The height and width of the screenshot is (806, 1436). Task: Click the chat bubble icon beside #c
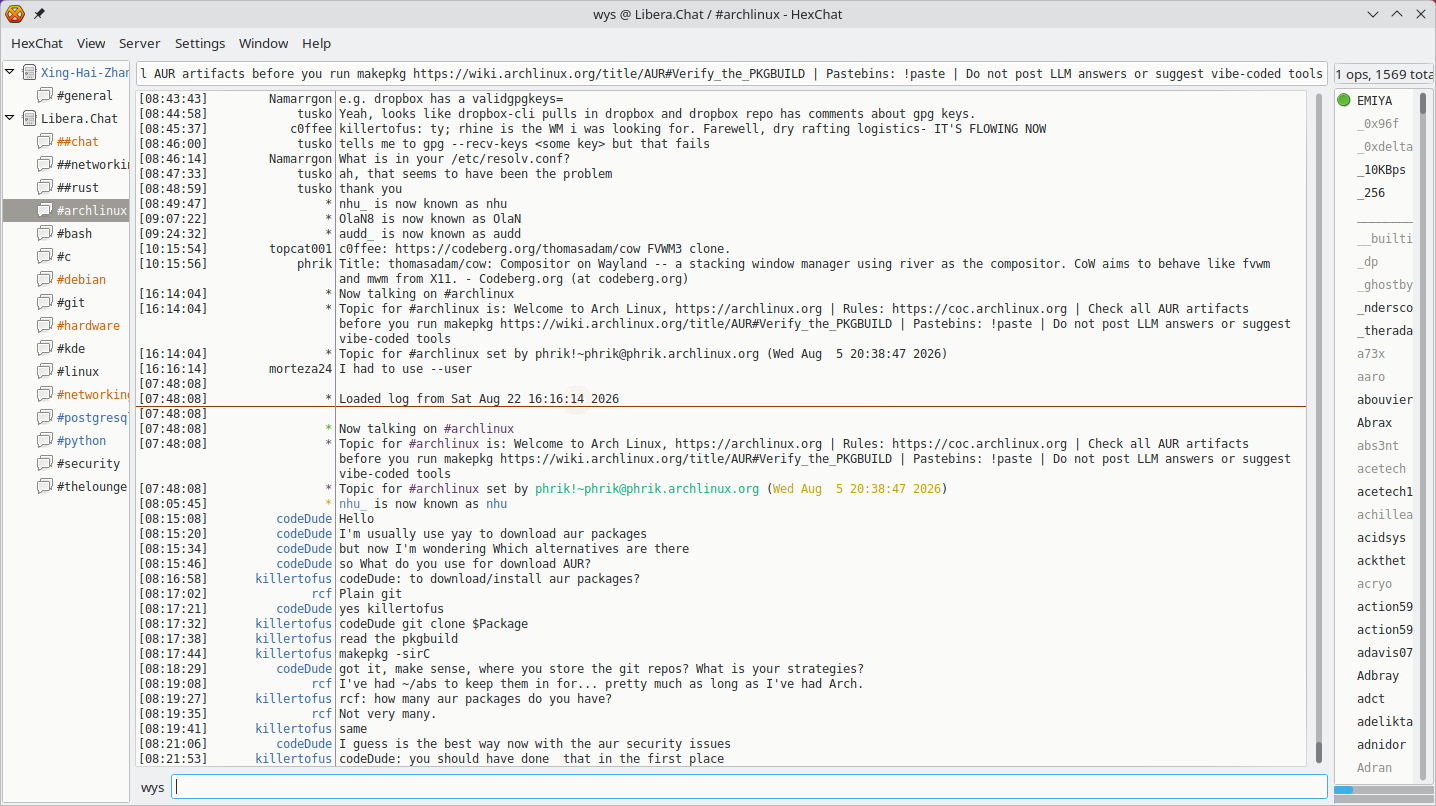coord(45,256)
